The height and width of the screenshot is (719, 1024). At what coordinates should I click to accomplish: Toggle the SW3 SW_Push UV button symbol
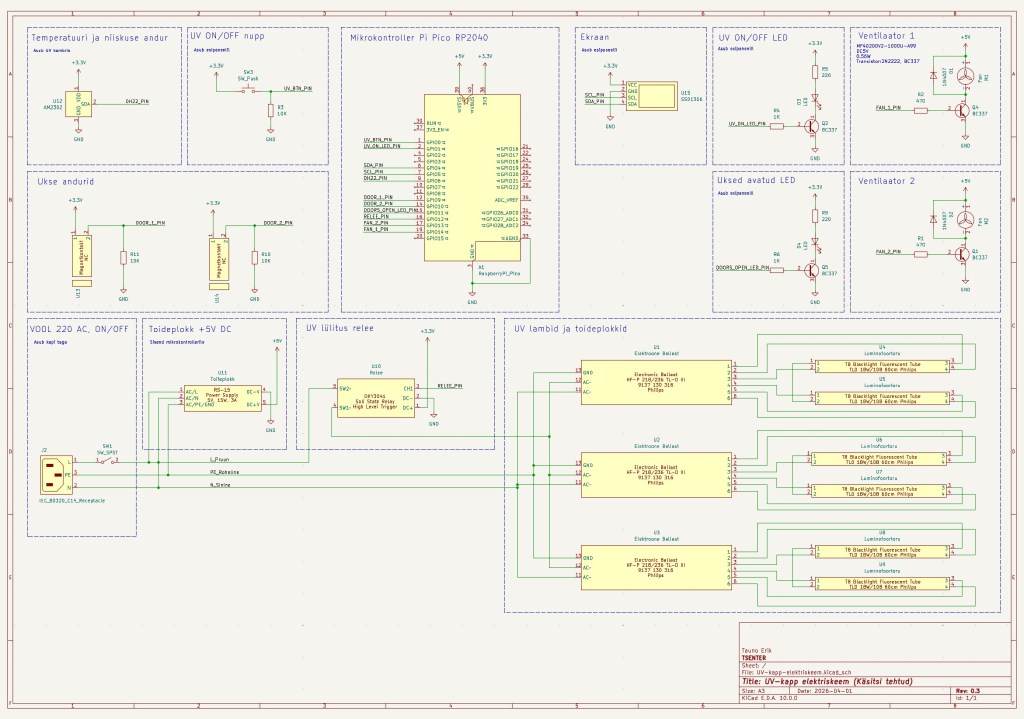[x=248, y=89]
